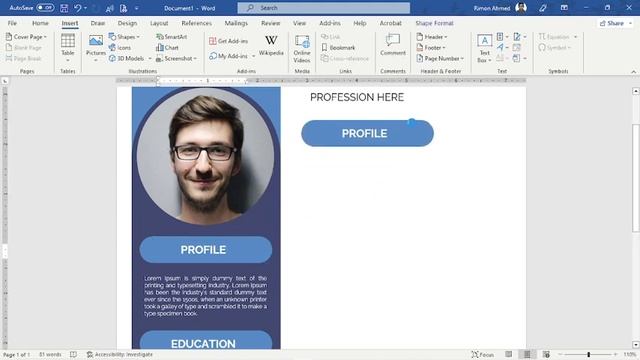
Task: Click the Date & Time icon
Action: [x=517, y=48]
